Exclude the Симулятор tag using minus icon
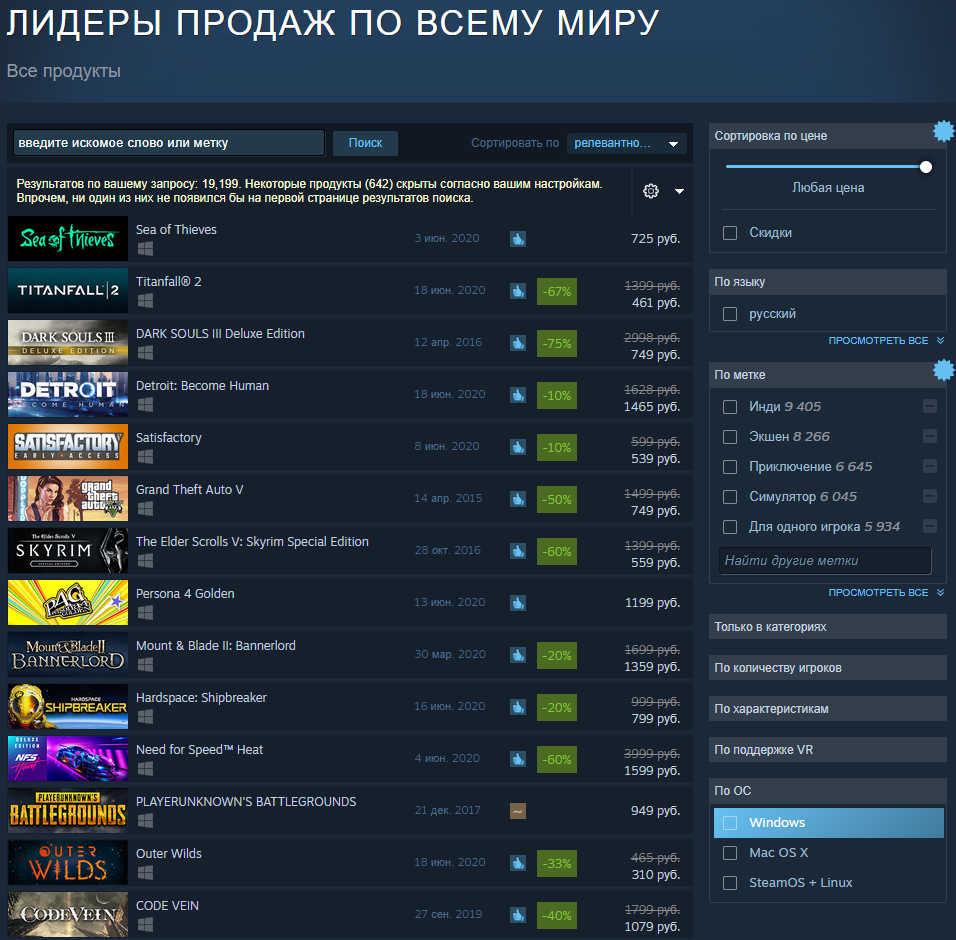The width and height of the screenshot is (956, 940). pyautogui.click(x=930, y=496)
